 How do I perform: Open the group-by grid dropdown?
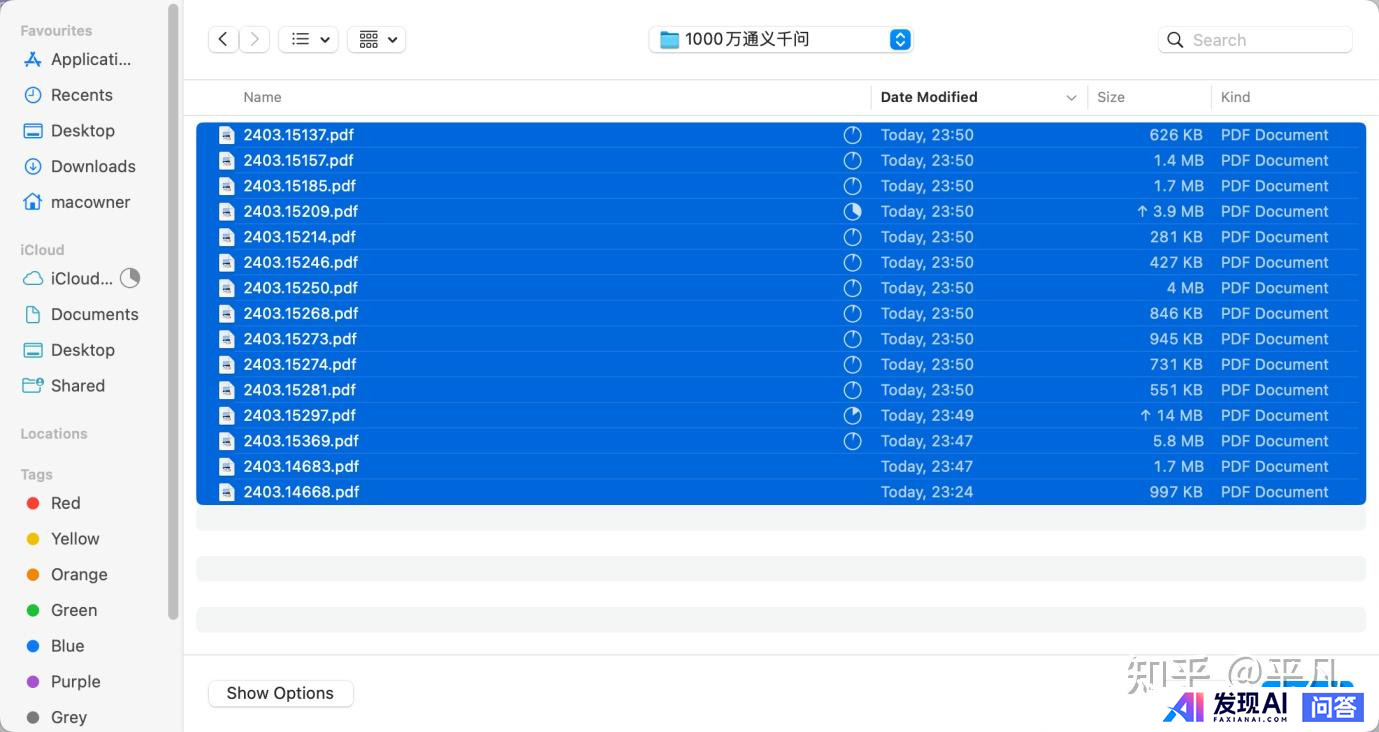[x=376, y=39]
